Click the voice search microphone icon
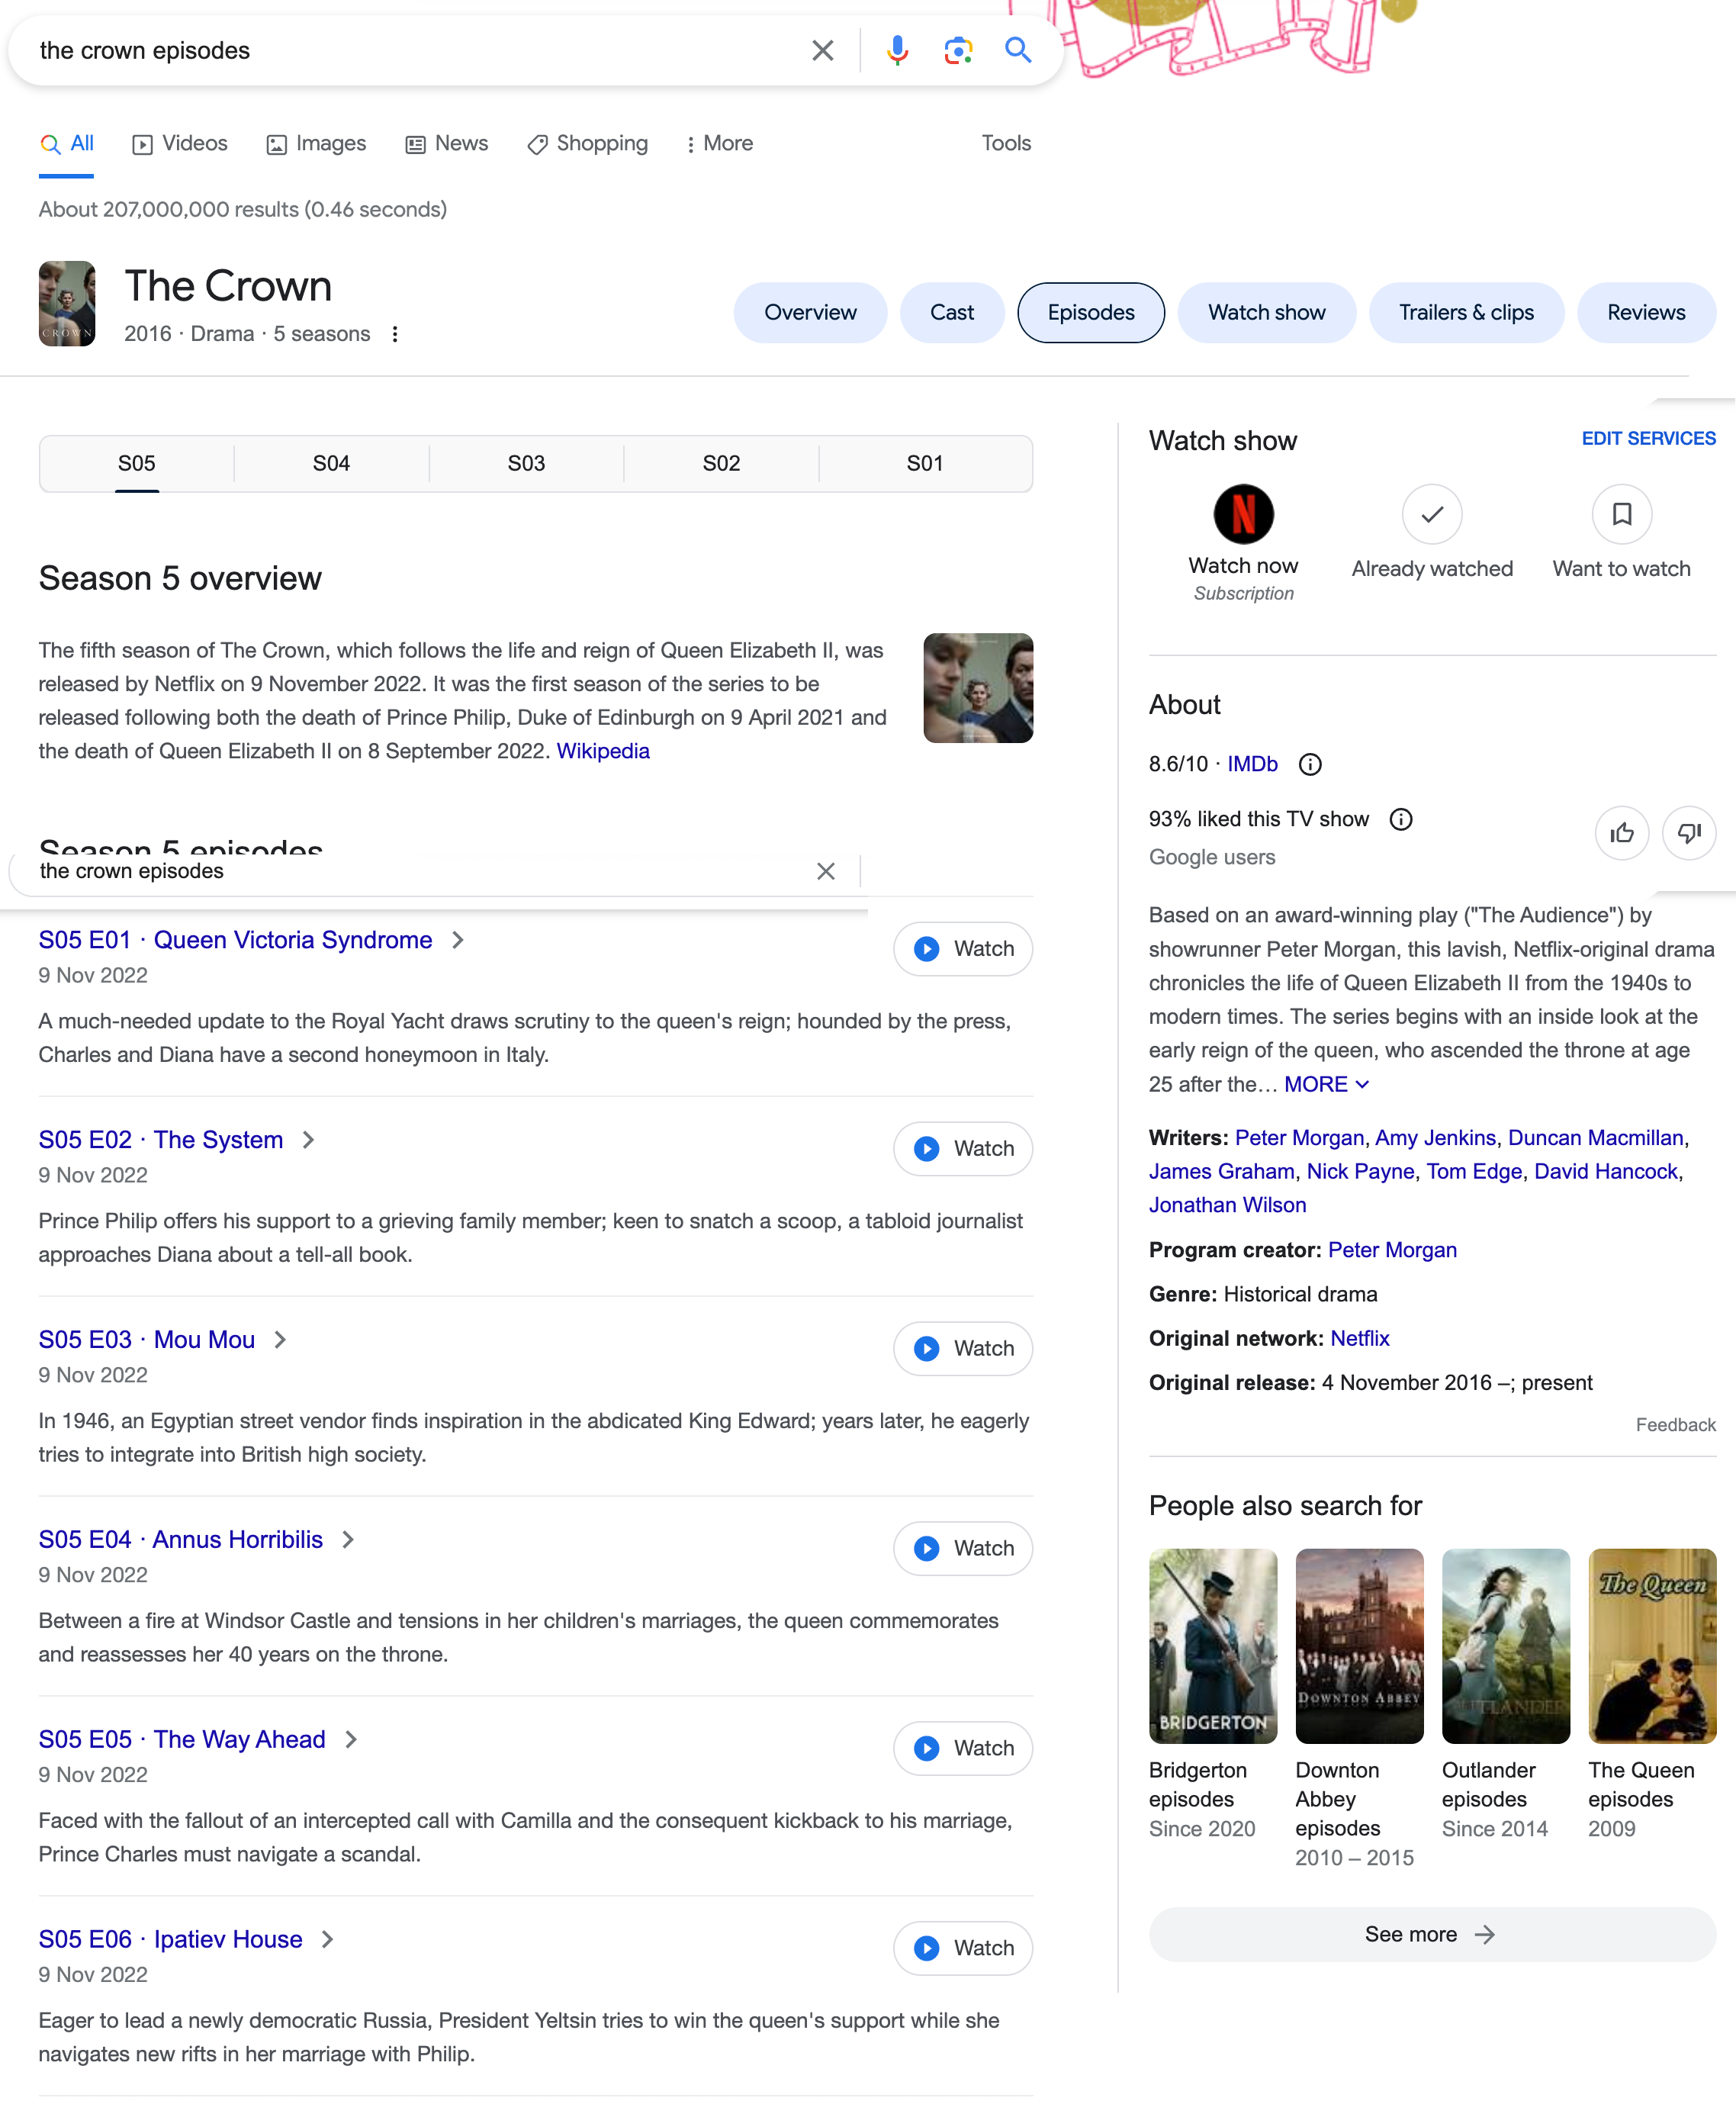The height and width of the screenshot is (2101, 1736). click(897, 50)
